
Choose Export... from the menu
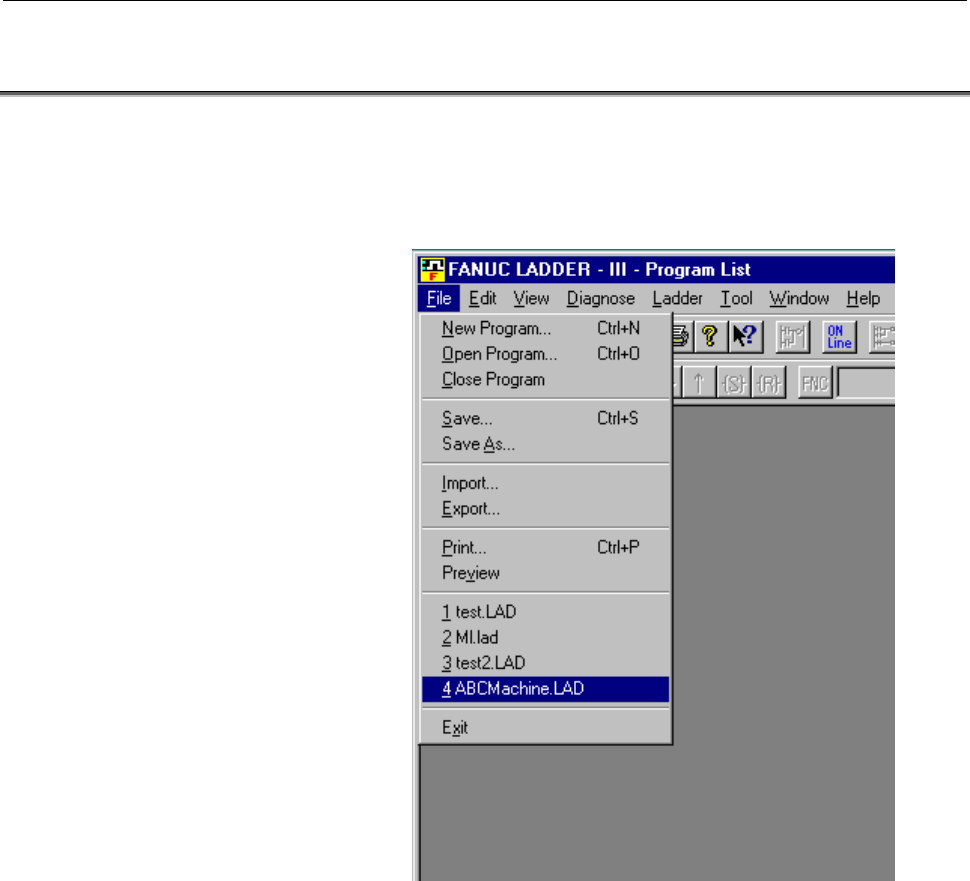pos(546,509)
